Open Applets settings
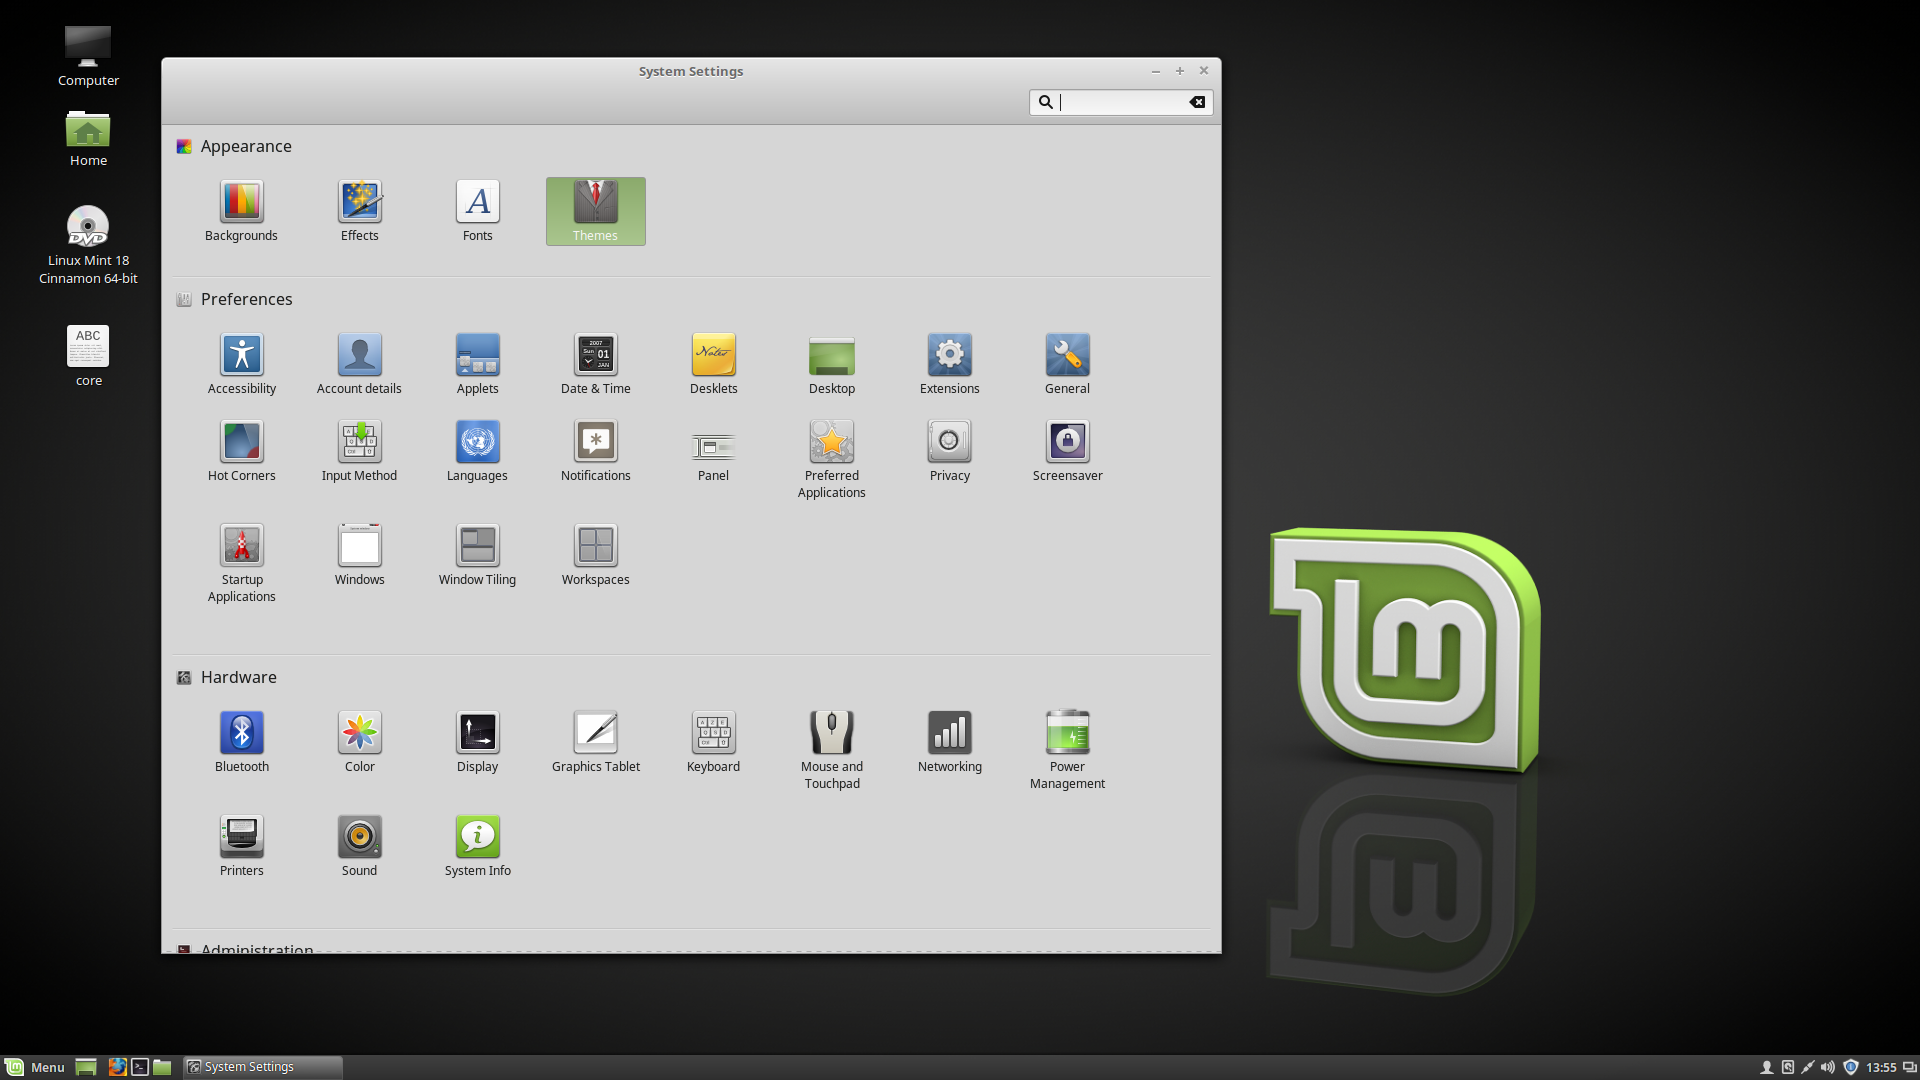This screenshot has width=1920, height=1080. (477, 364)
